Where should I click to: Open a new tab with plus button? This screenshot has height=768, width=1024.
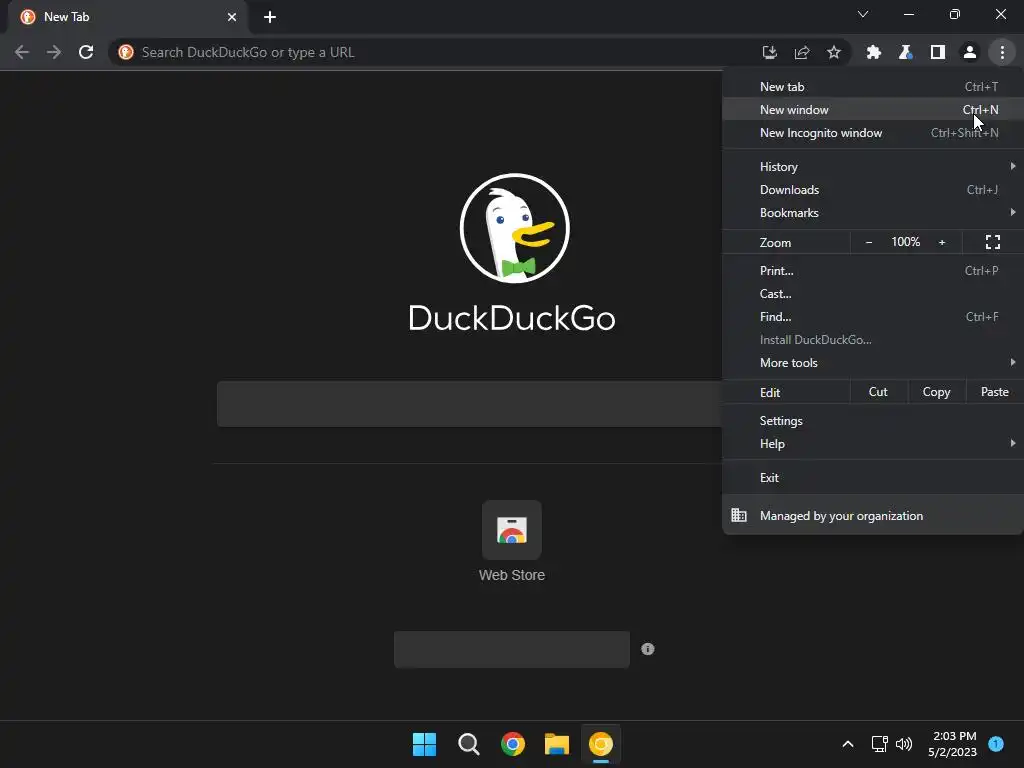point(270,17)
